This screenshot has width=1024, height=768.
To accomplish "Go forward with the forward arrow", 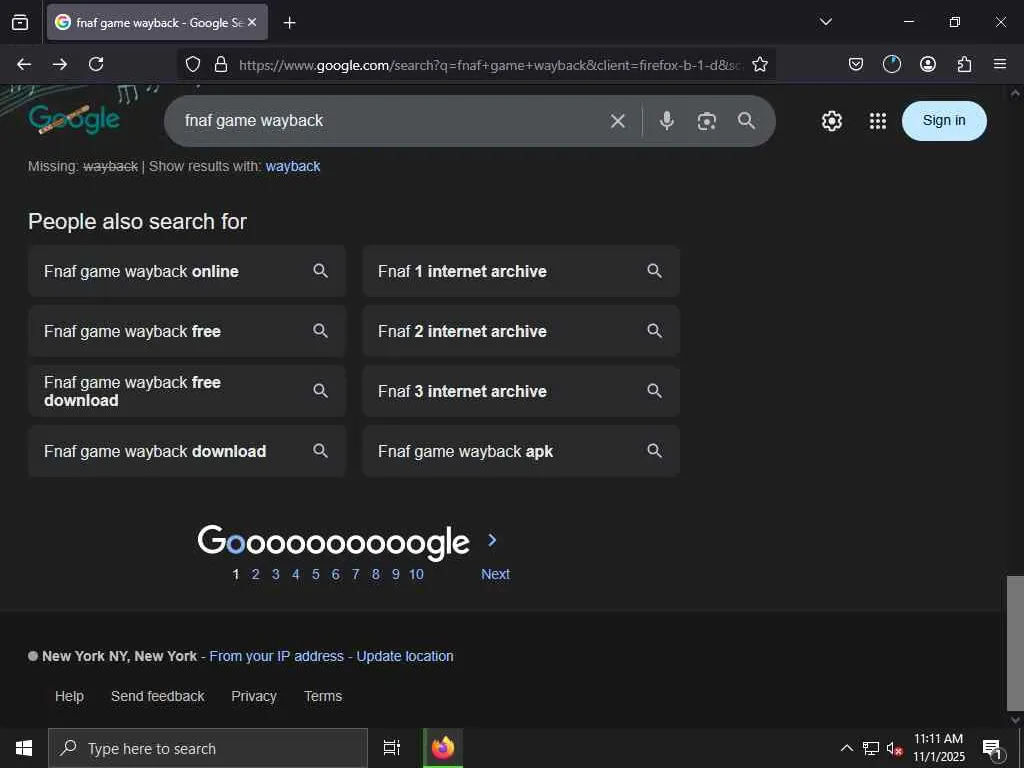I will point(60,64).
